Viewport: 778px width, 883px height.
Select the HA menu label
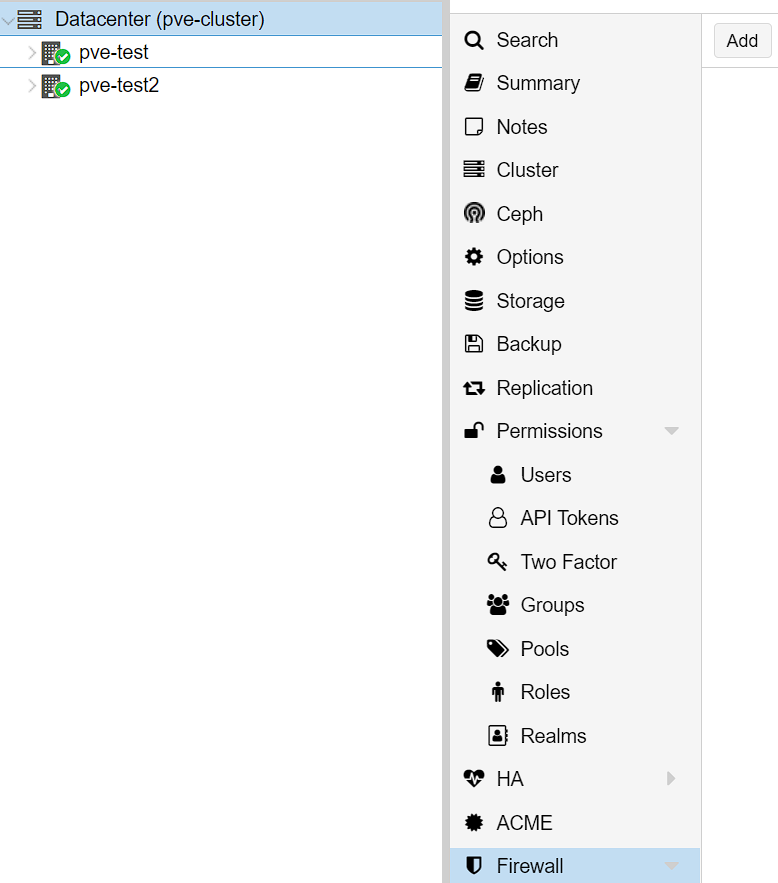pyautogui.click(x=510, y=779)
